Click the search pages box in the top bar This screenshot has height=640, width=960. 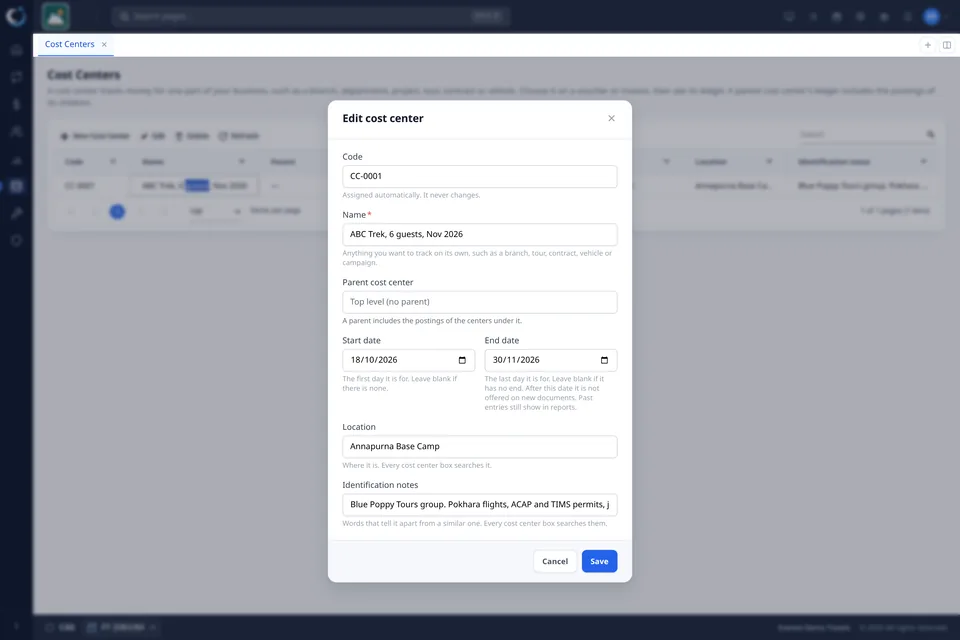click(311, 16)
